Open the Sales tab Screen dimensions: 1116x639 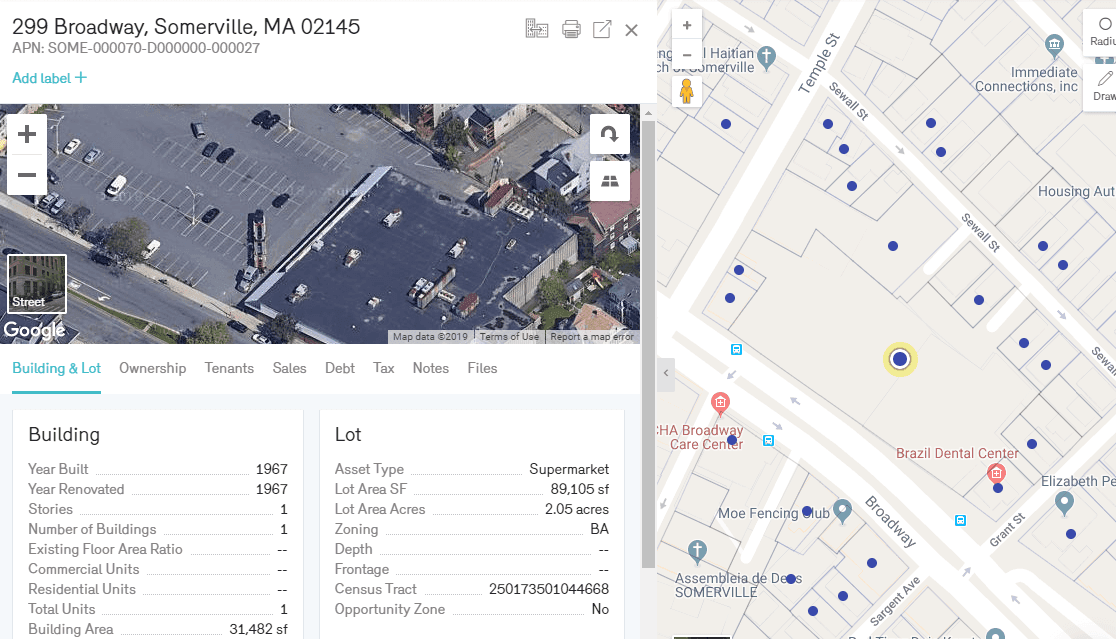pos(289,368)
